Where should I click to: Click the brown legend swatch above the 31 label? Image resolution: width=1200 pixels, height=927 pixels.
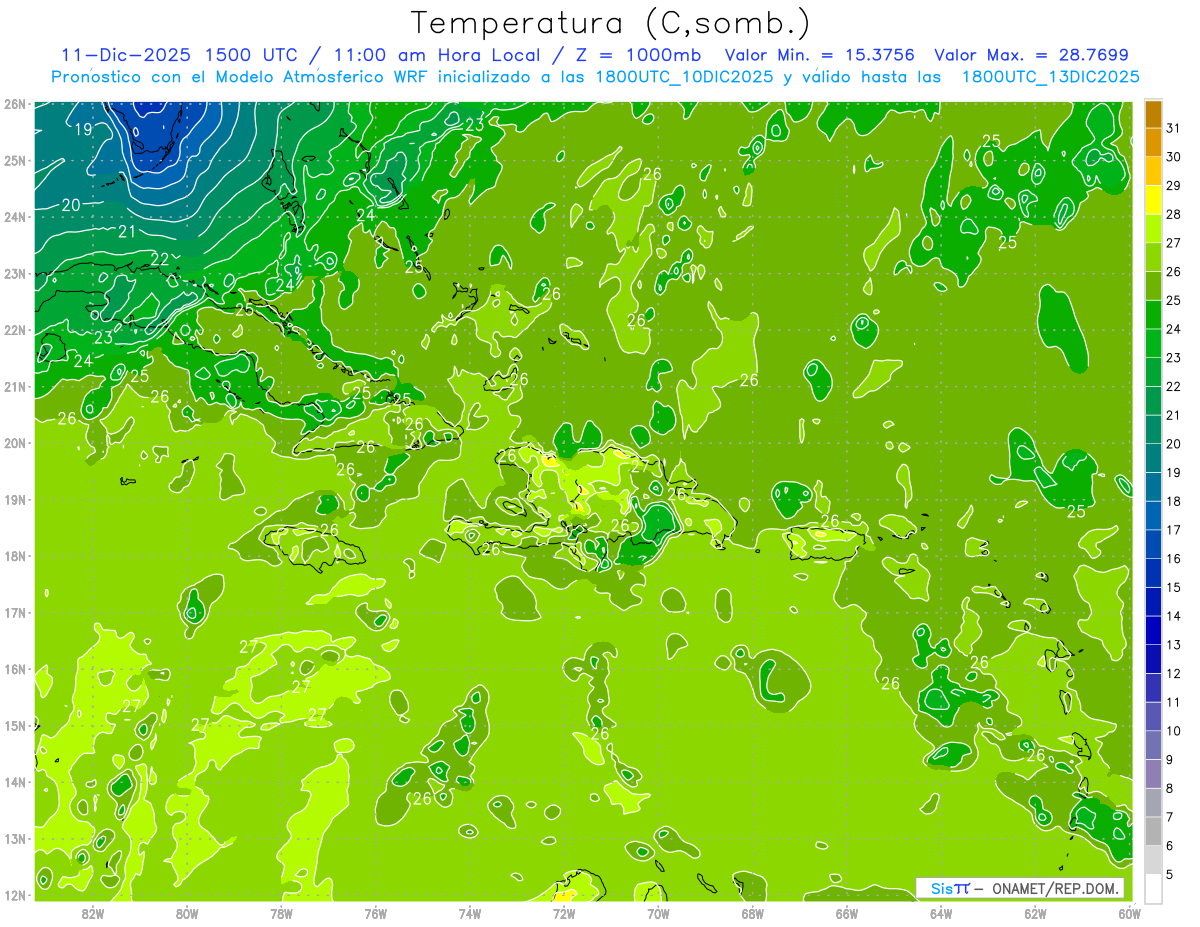coord(1153,114)
